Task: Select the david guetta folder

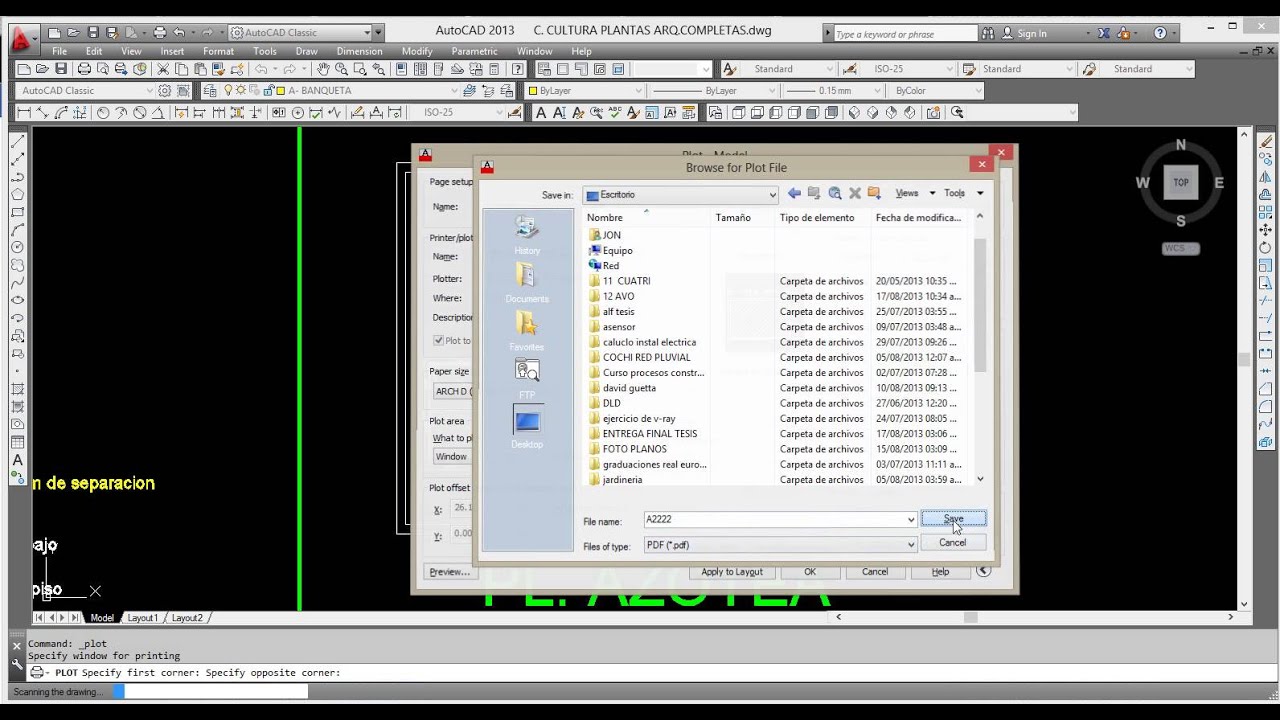Action: (x=629, y=388)
